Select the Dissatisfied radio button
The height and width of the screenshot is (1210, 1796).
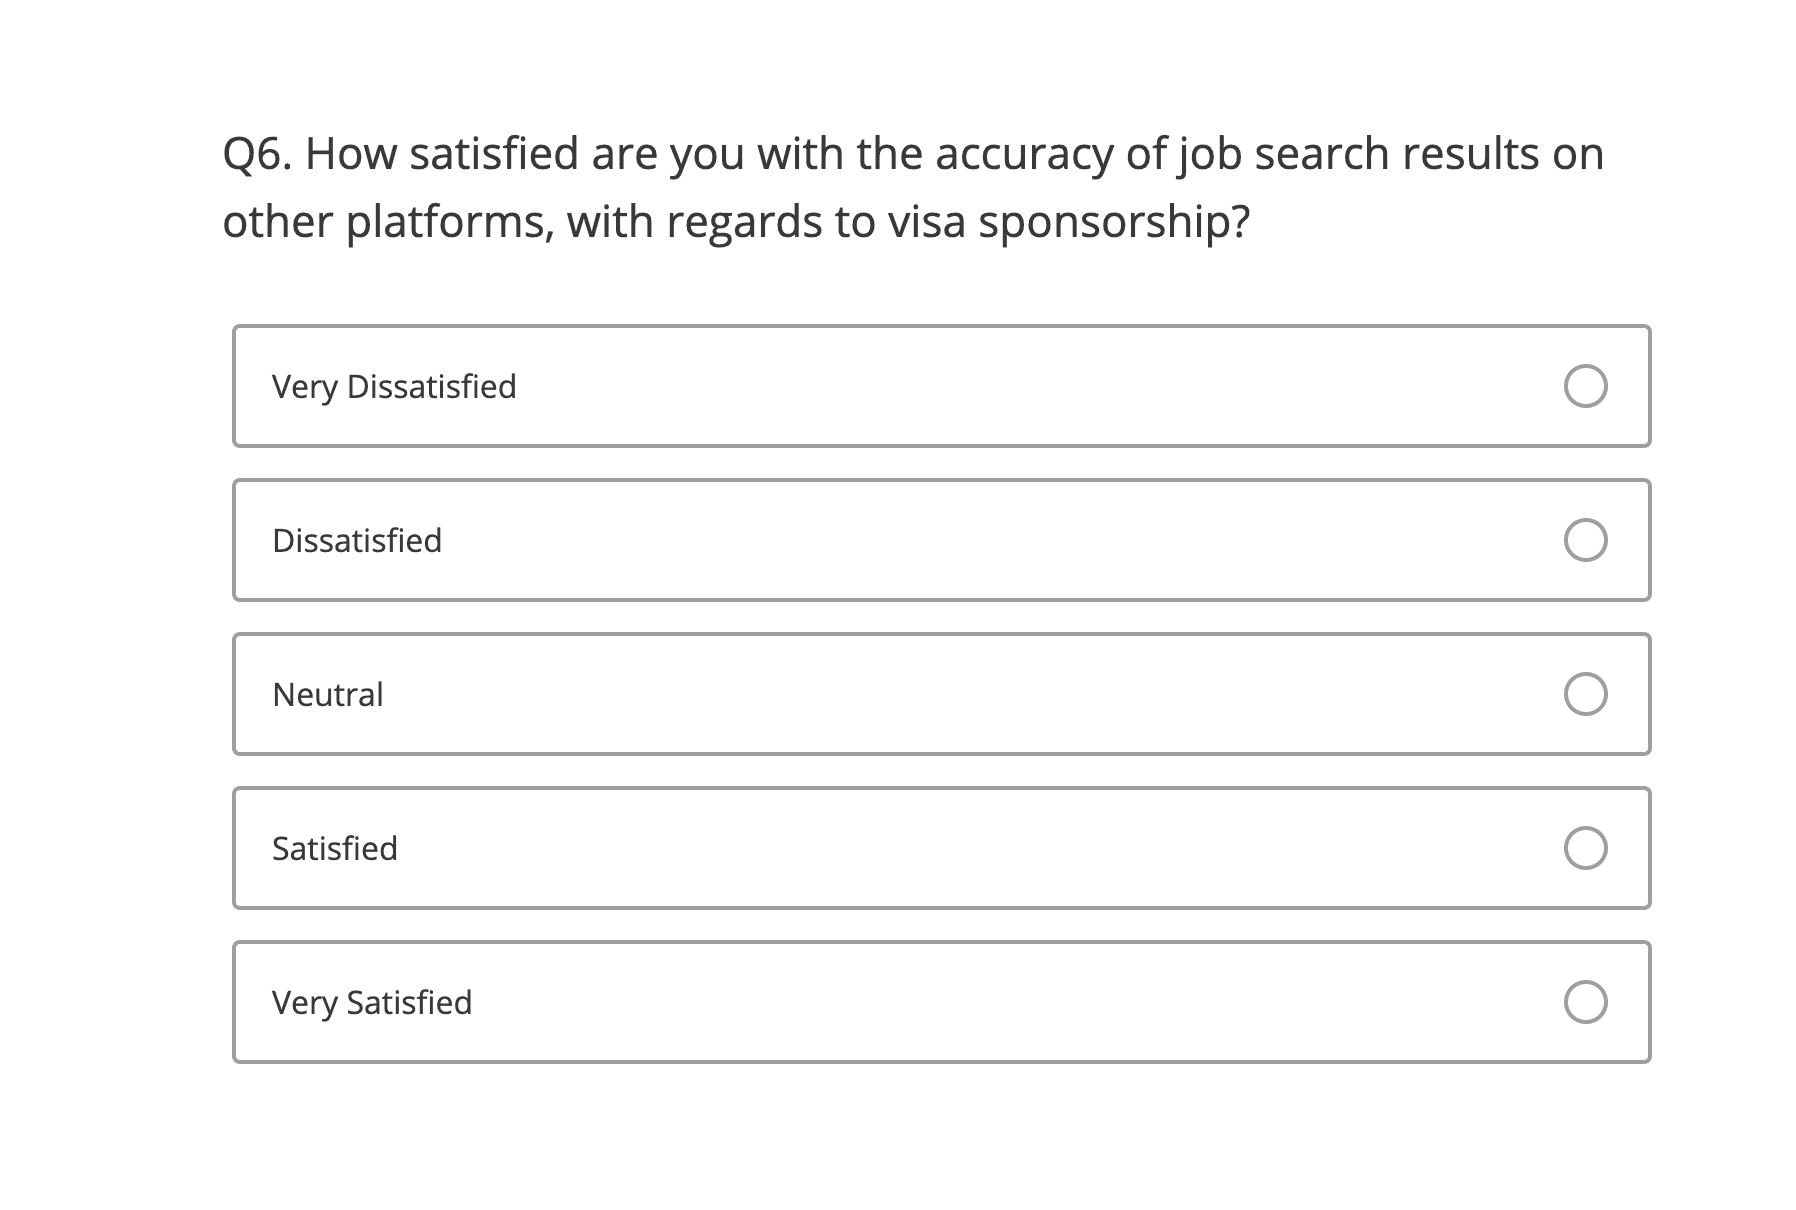[1585, 540]
